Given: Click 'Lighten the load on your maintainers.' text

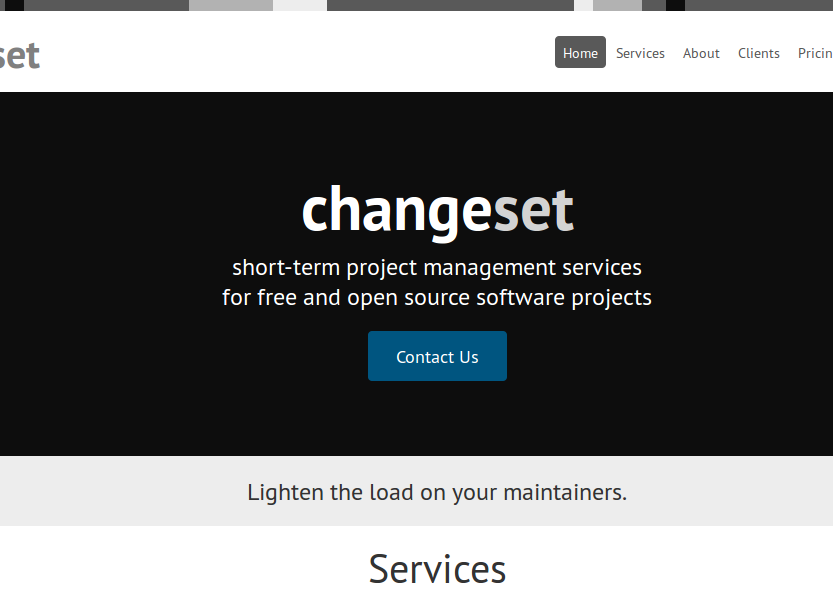Looking at the screenshot, I should [437, 493].
